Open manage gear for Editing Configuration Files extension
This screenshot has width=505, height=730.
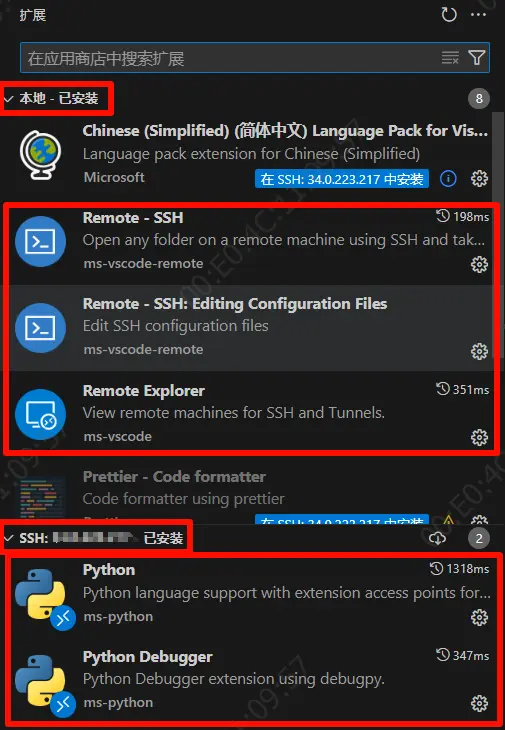[479, 351]
